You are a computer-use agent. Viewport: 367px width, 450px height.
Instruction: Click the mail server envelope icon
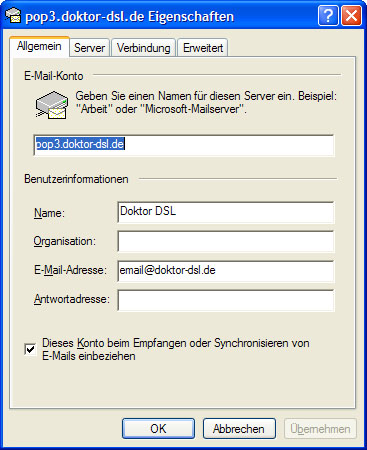coord(52,105)
